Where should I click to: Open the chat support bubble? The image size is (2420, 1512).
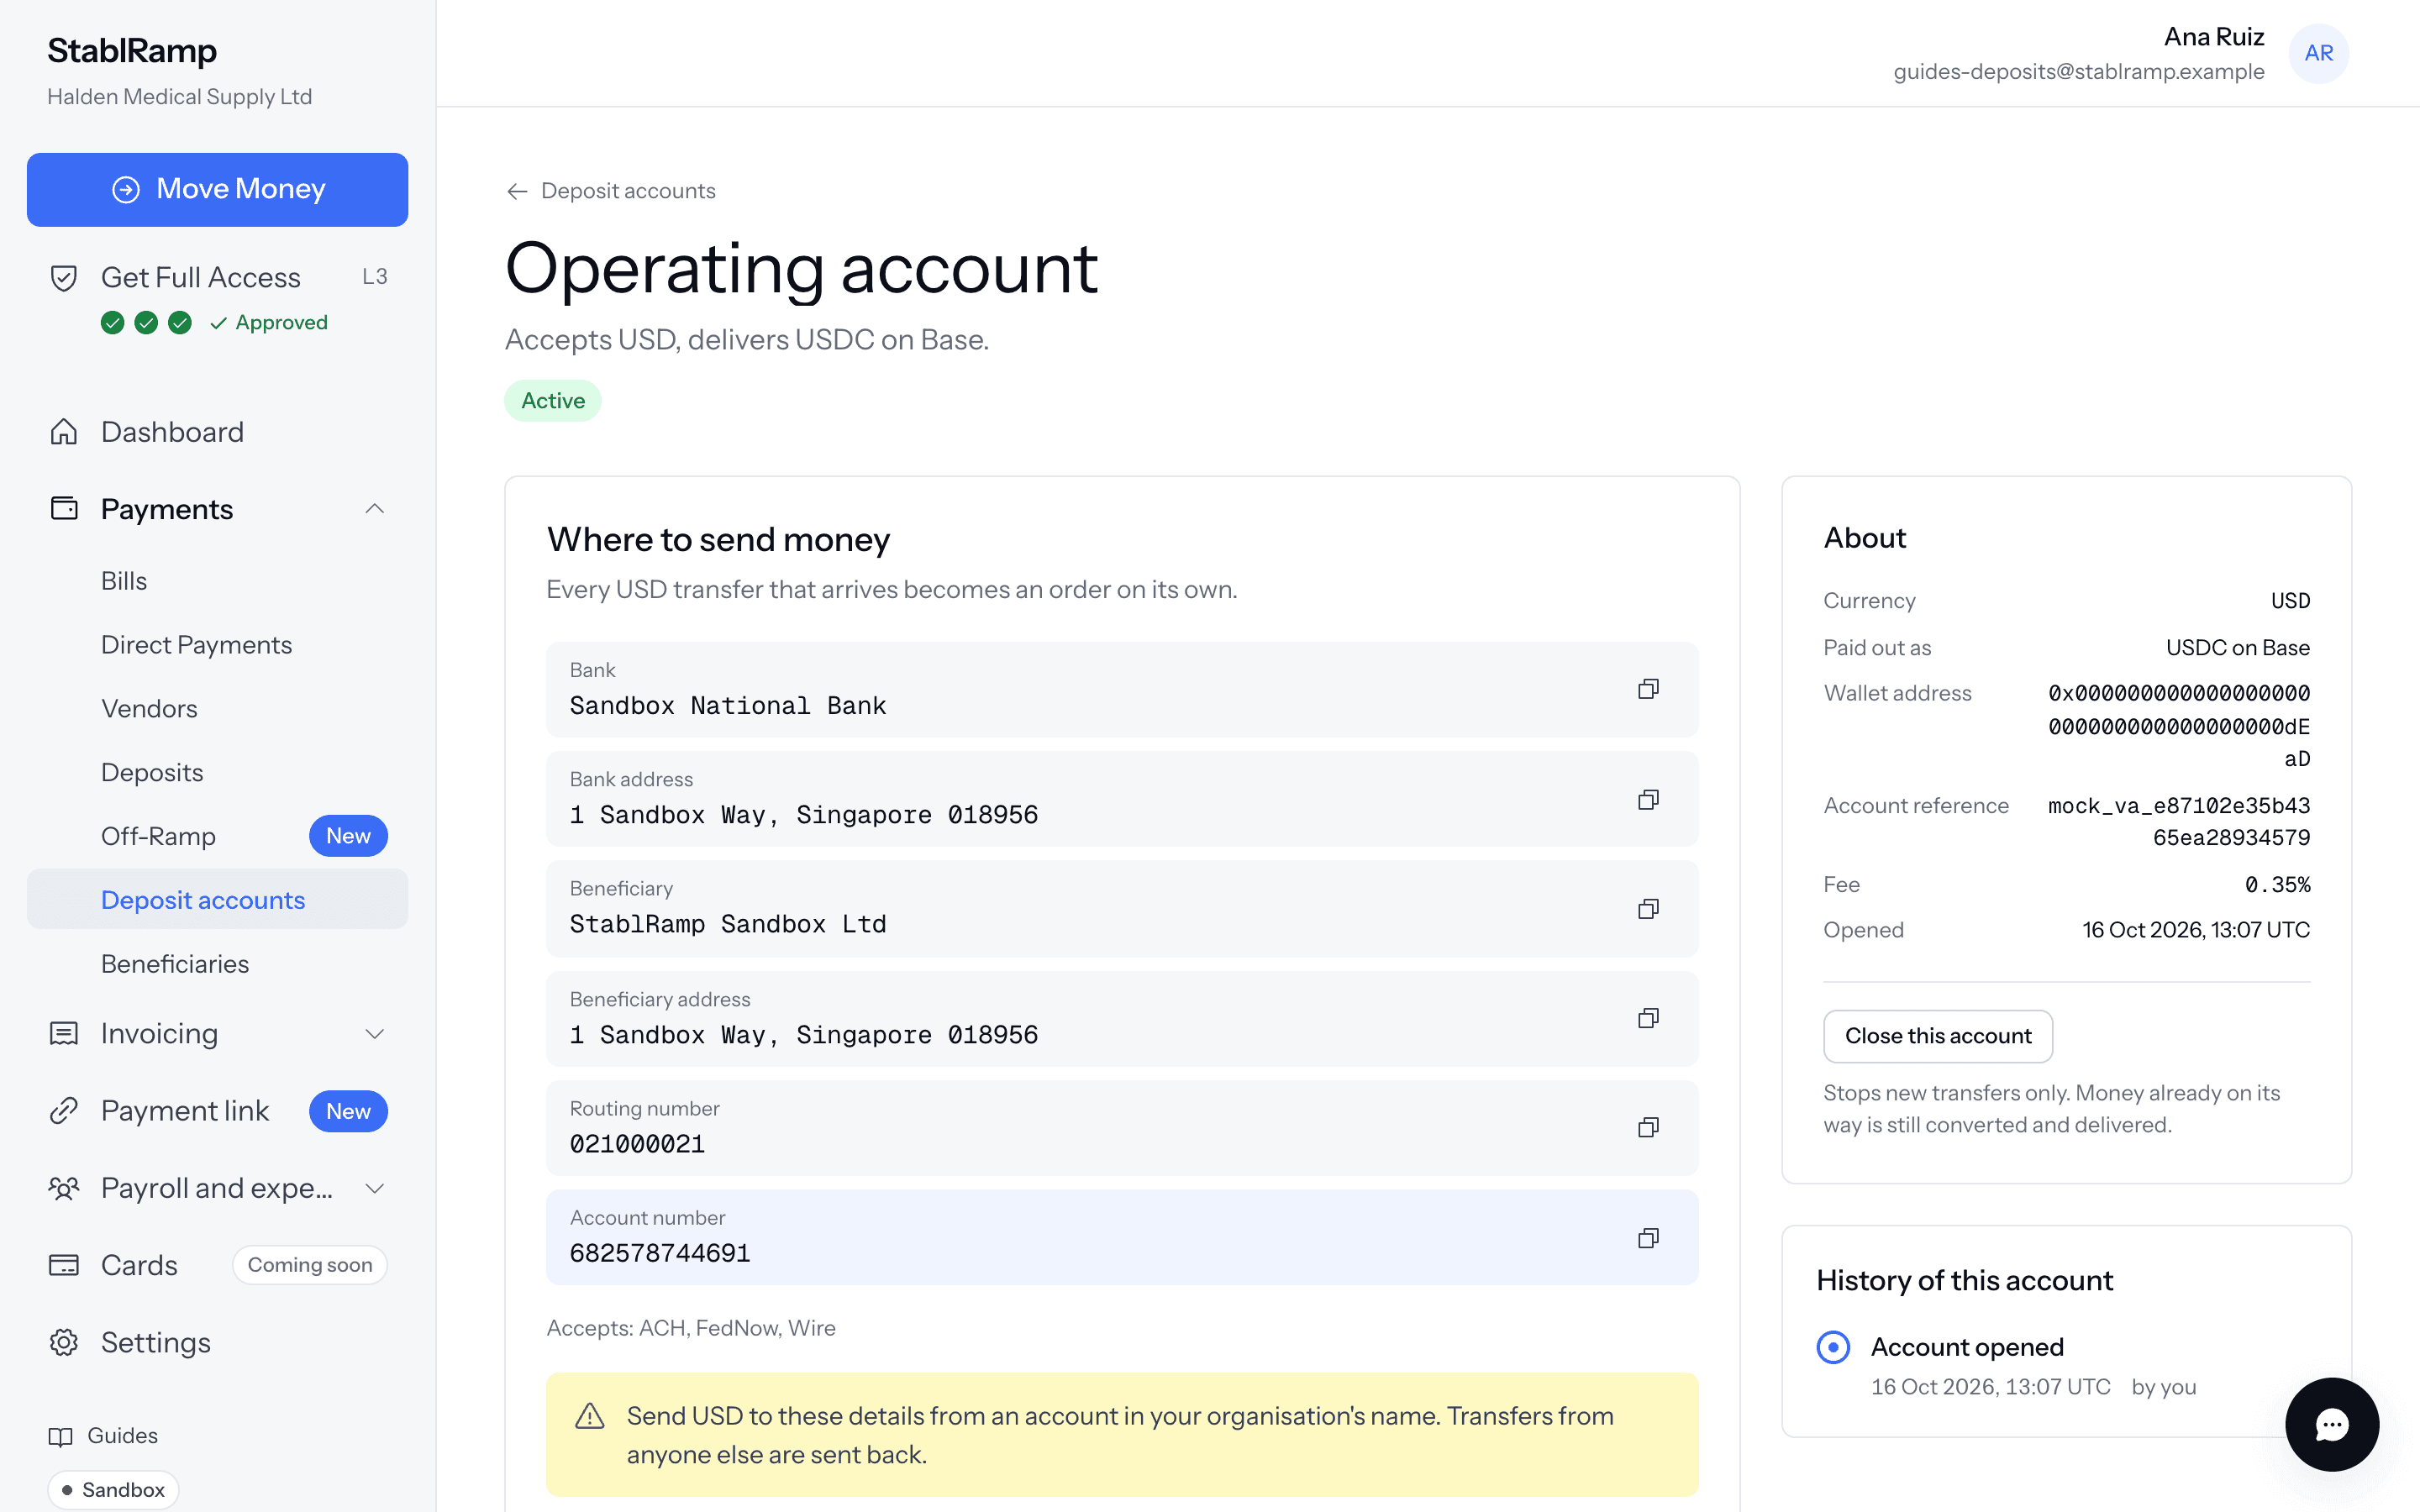pos(2331,1424)
